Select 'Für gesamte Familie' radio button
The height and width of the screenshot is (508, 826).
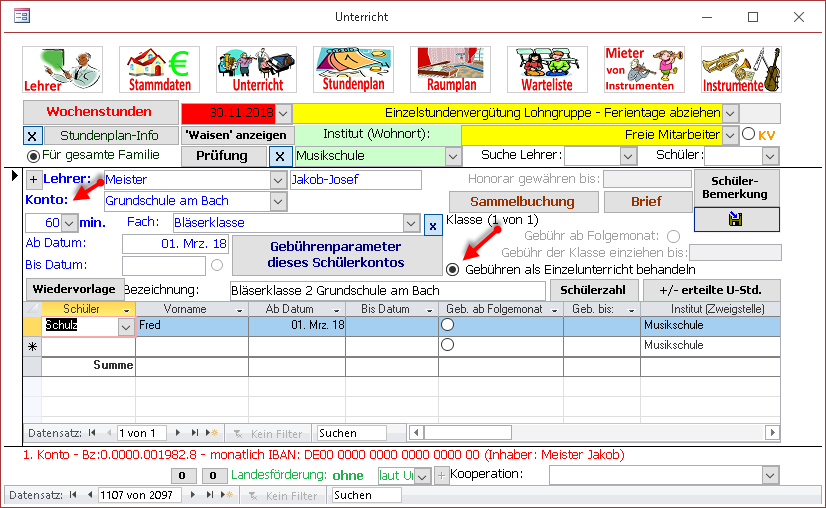coord(33,155)
